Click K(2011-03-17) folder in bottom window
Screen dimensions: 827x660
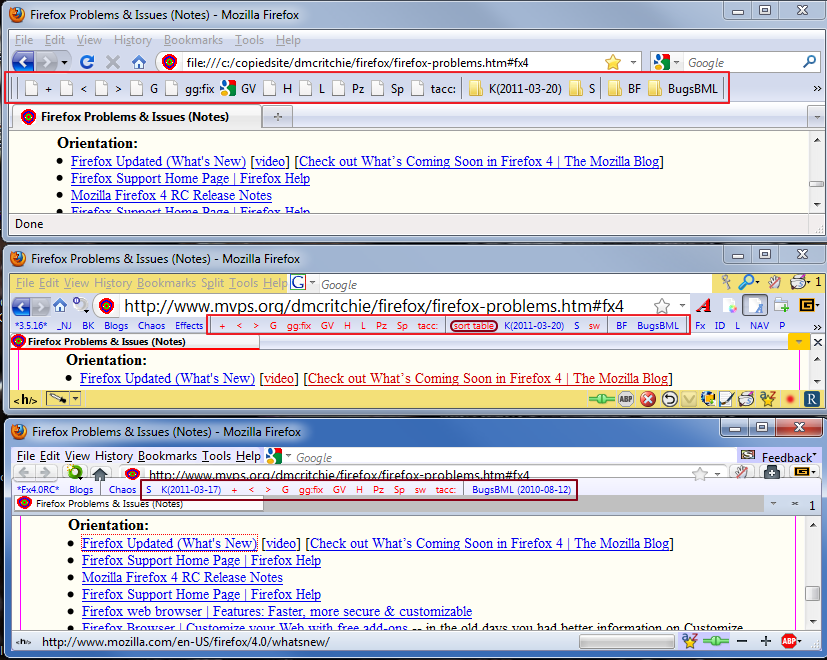pyautogui.click(x=191, y=490)
